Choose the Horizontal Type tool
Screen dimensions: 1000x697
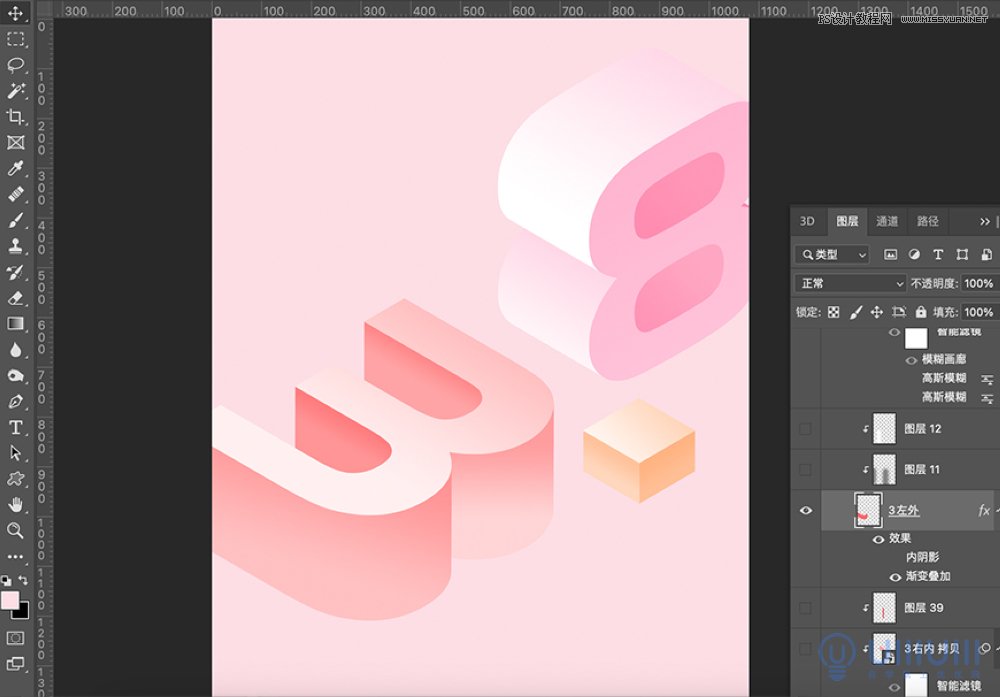[x=16, y=427]
